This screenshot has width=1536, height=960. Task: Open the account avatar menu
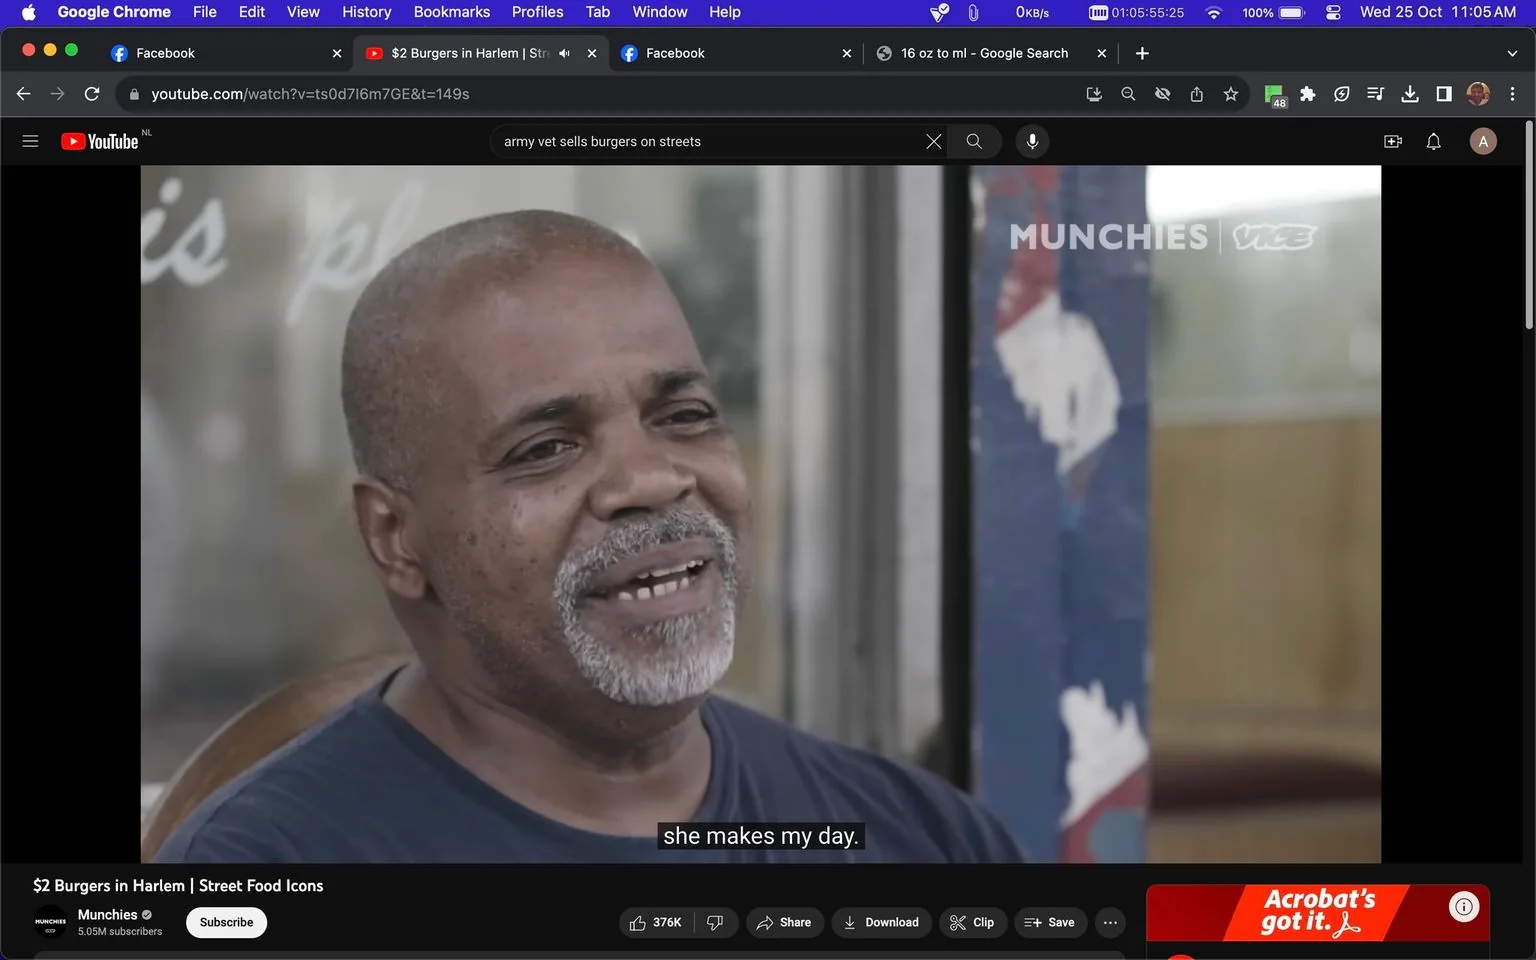point(1483,142)
